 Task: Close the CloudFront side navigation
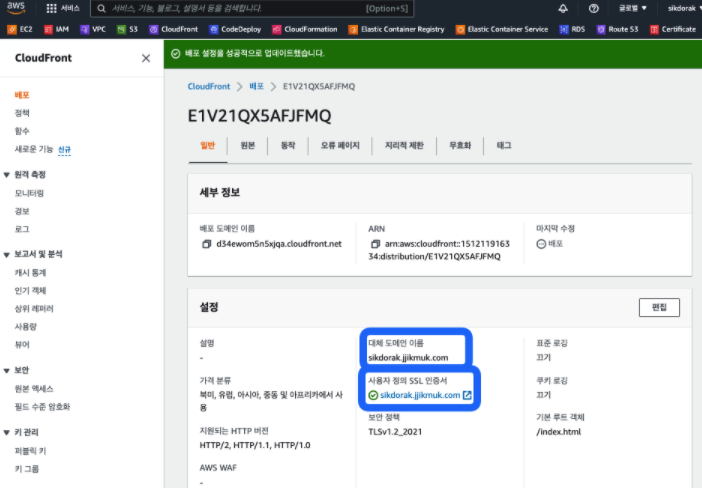pos(146,58)
